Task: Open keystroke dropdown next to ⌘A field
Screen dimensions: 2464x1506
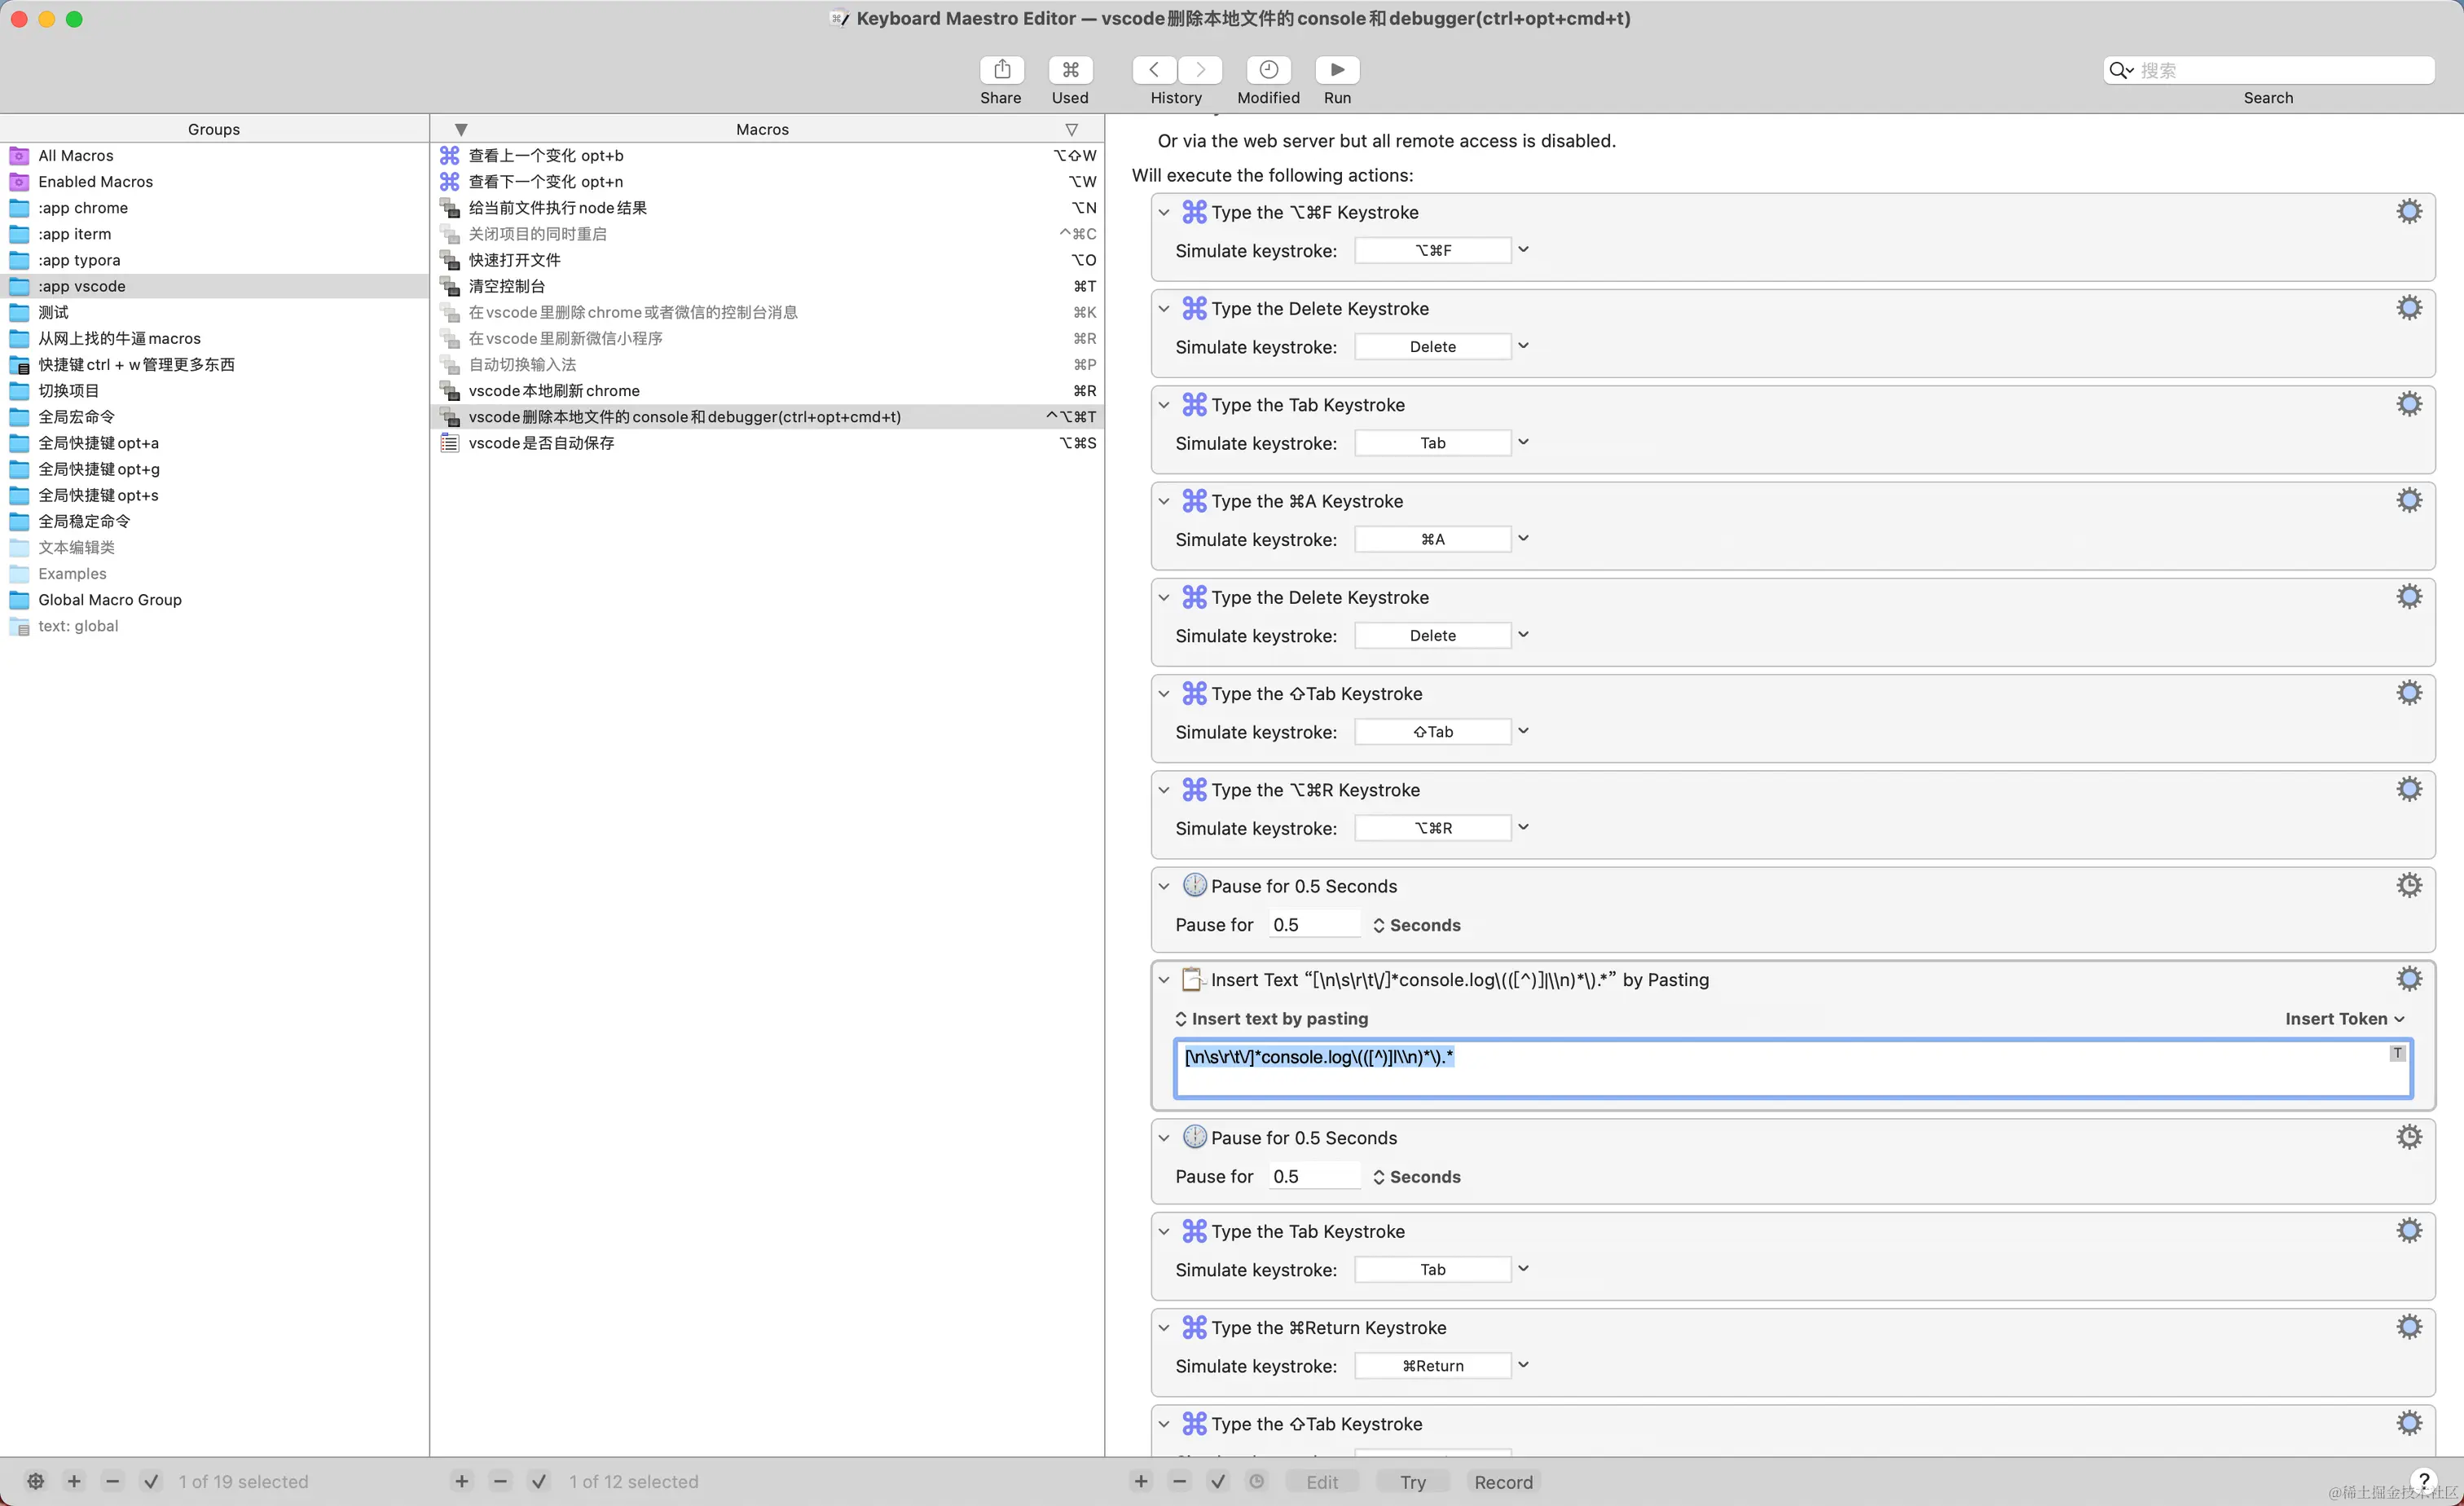Action: (1523, 539)
